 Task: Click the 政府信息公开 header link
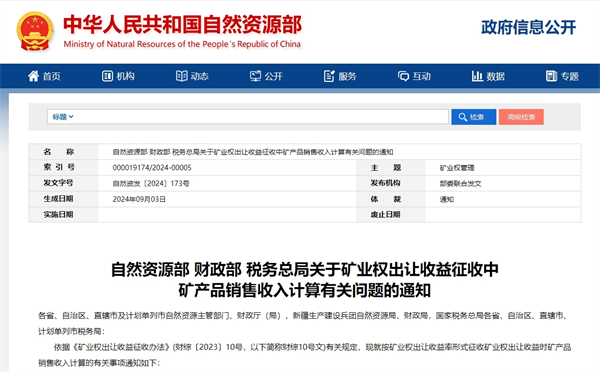[x=528, y=27]
